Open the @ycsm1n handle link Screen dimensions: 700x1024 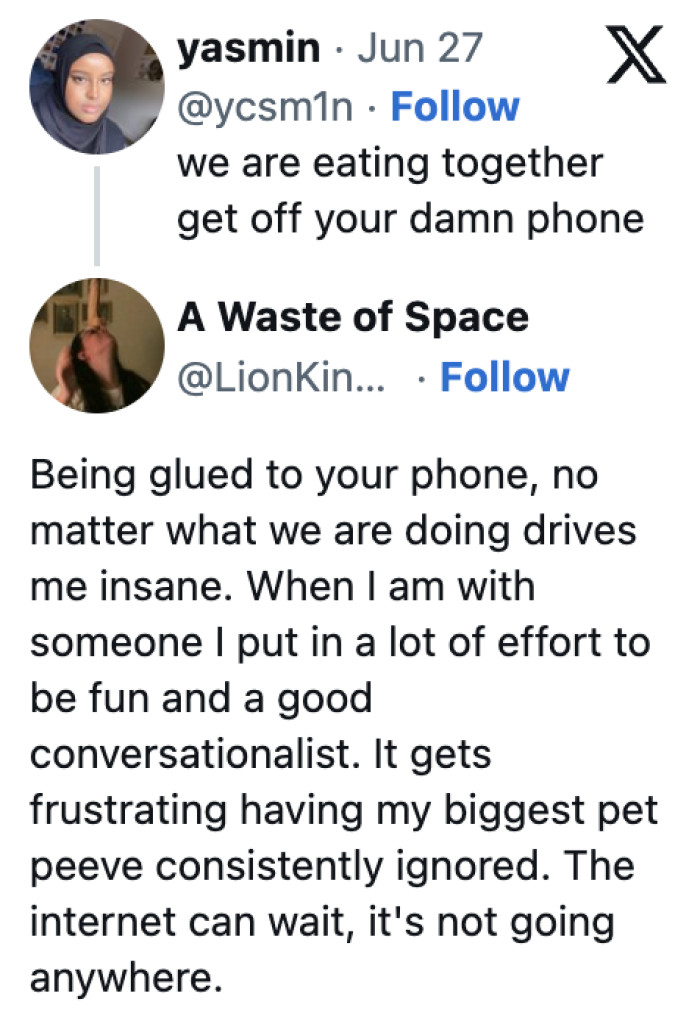[x=265, y=106]
